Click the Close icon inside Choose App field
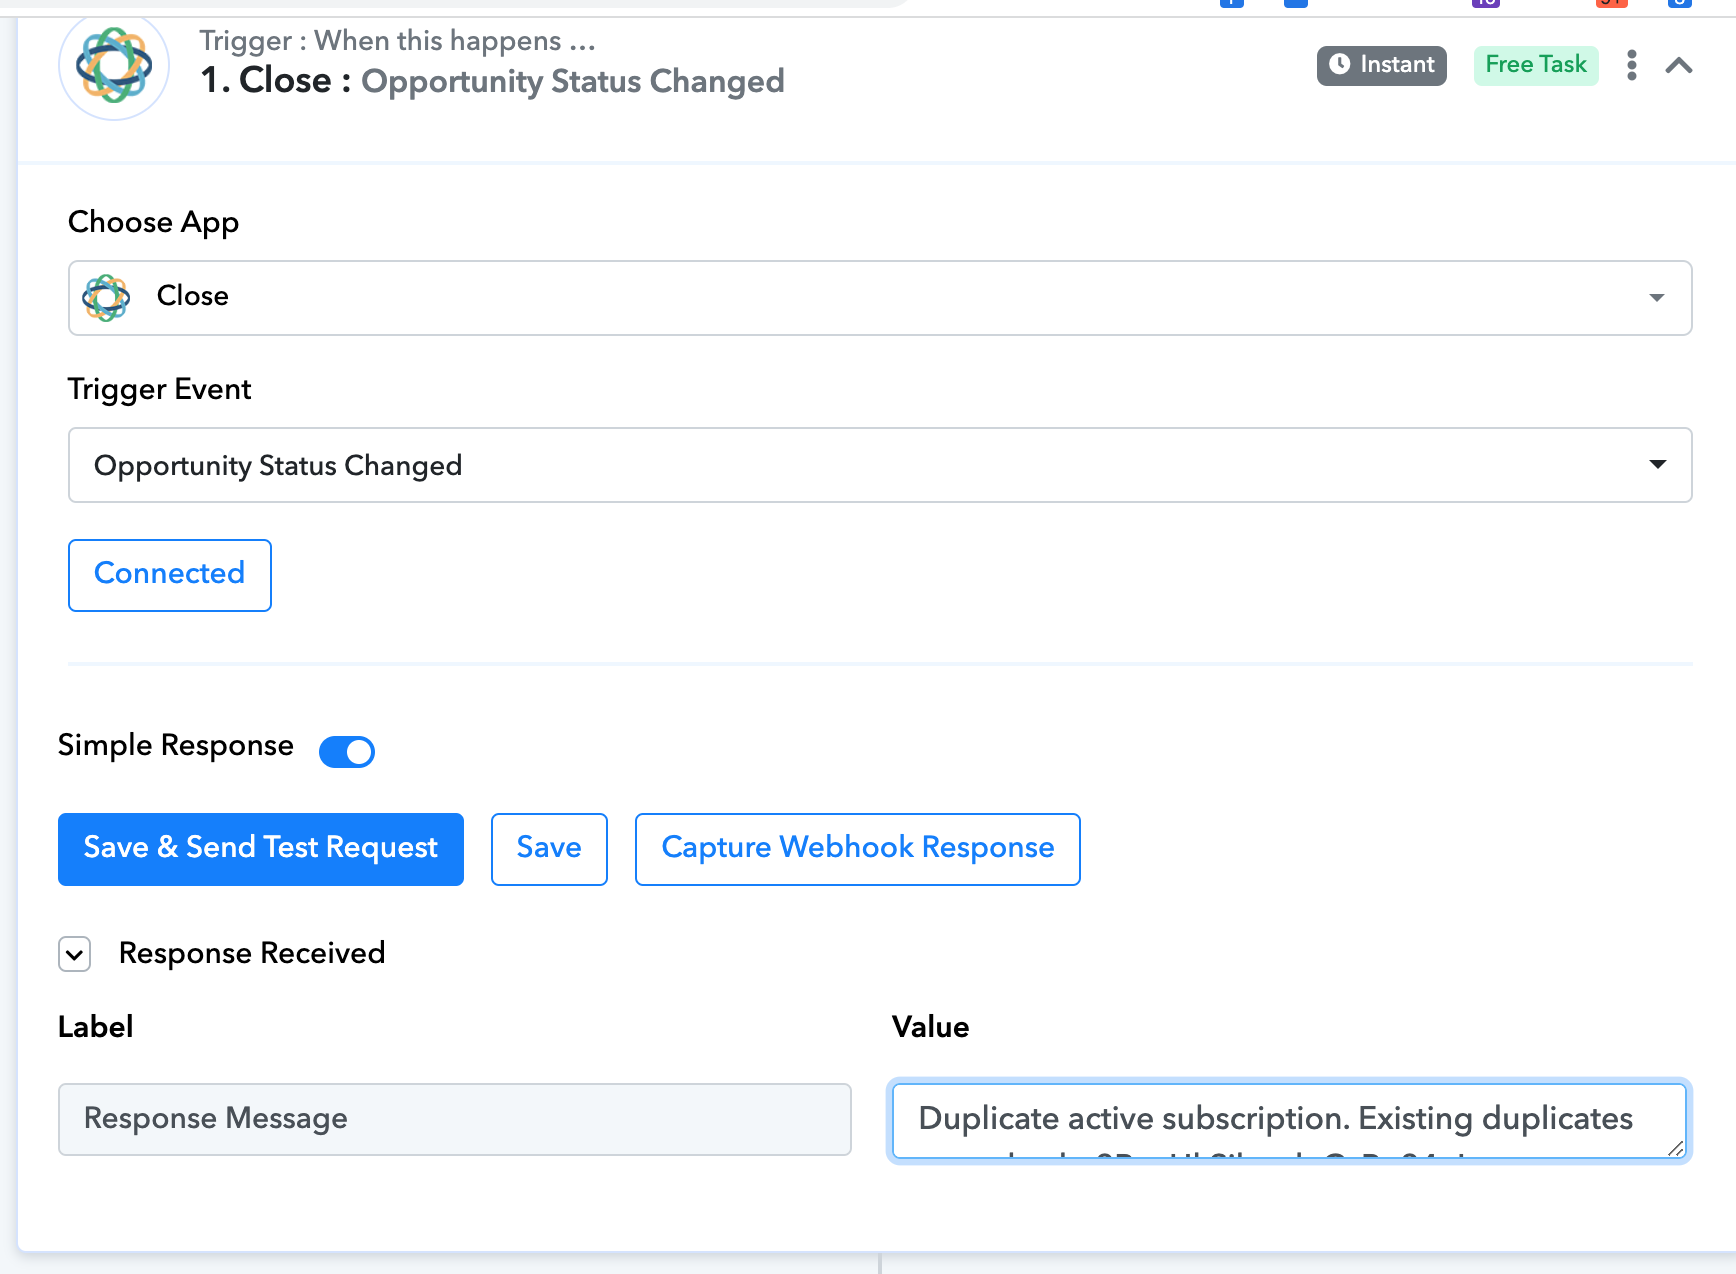The height and width of the screenshot is (1274, 1736). coord(107,298)
